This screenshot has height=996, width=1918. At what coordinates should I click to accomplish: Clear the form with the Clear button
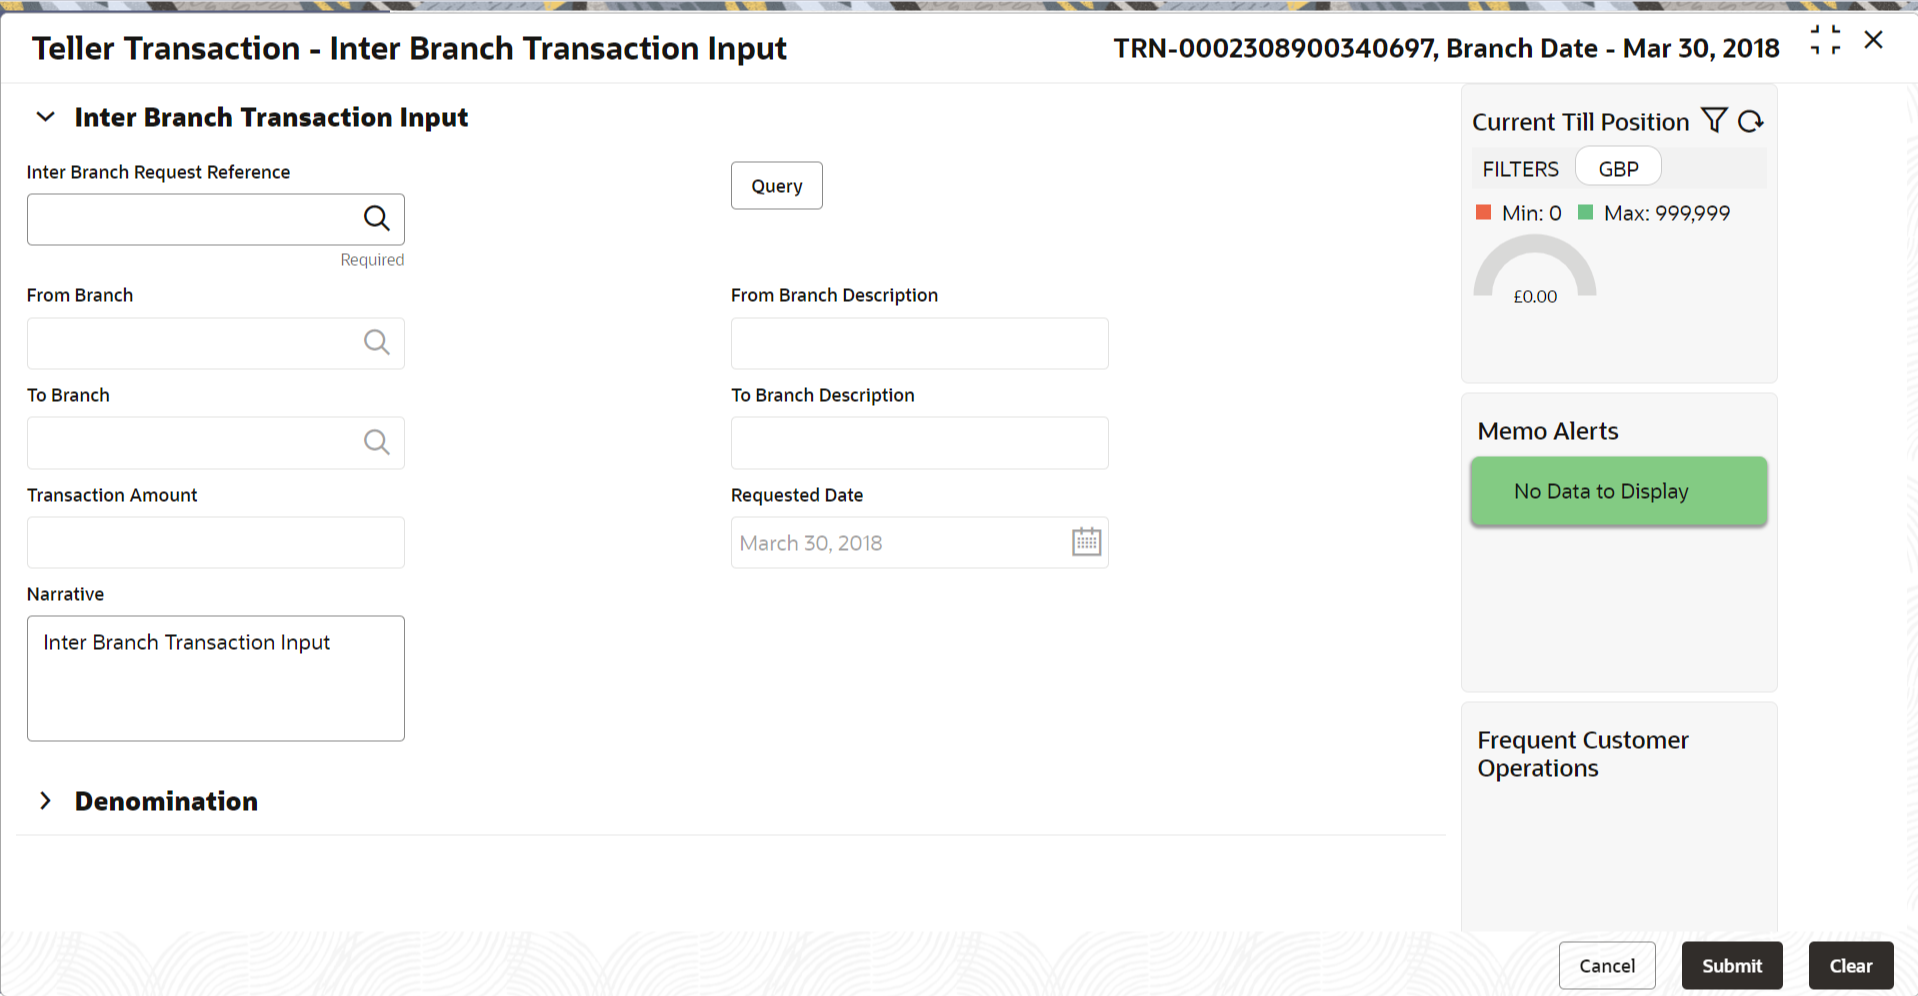pyautogui.click(x=1851, y=965)
